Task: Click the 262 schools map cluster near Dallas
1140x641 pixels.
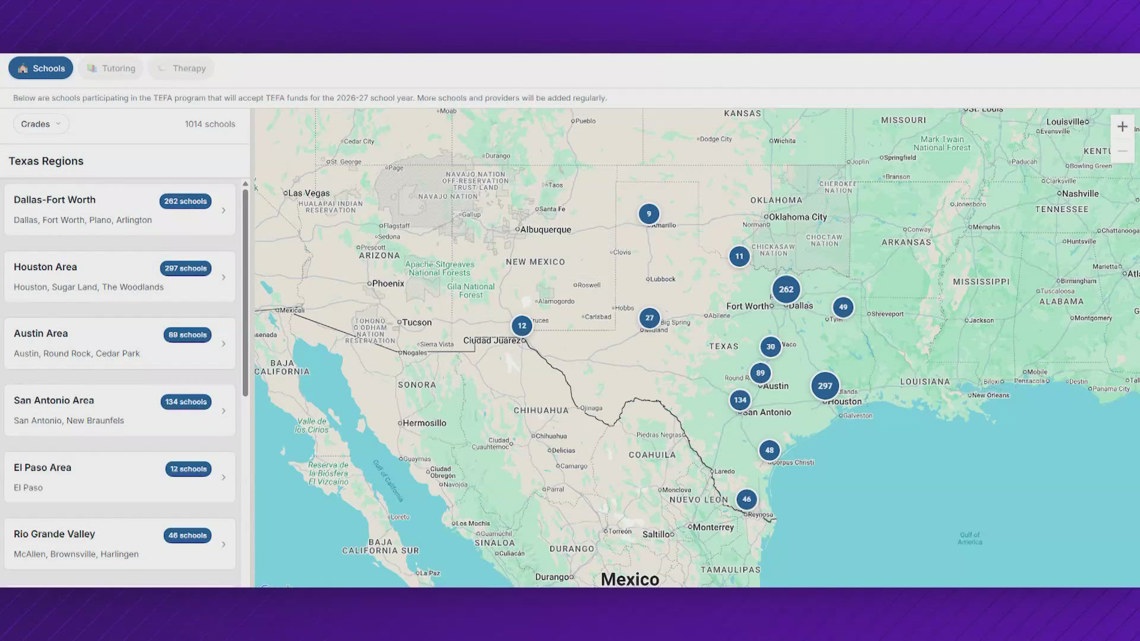Action: click(786, 290)
